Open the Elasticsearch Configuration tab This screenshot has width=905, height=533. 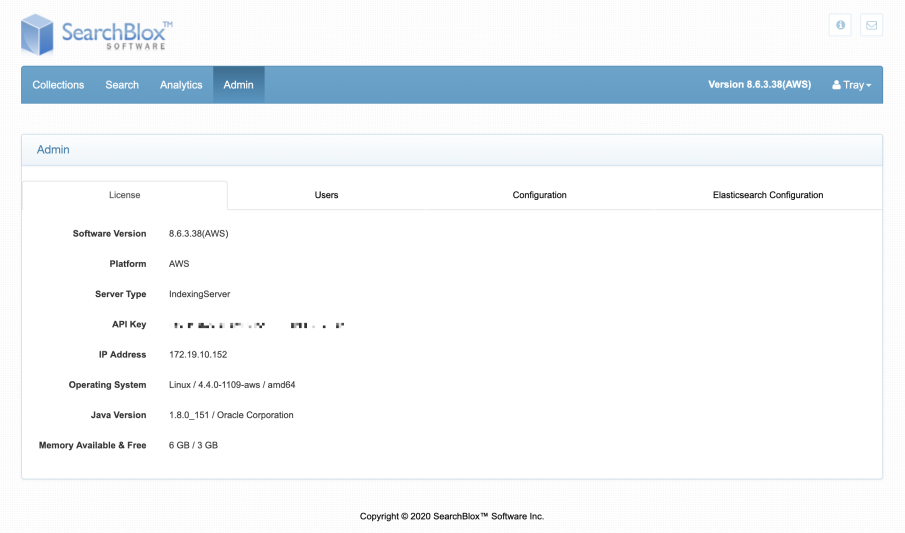(767, 195)
